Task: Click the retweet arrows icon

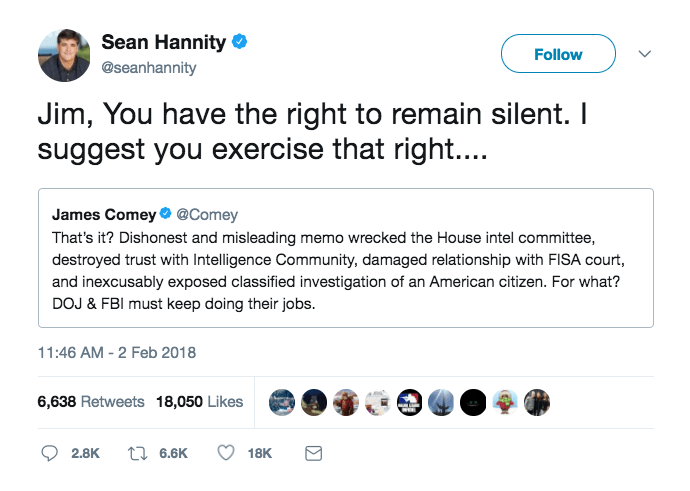Action: [x=137, y=453]
